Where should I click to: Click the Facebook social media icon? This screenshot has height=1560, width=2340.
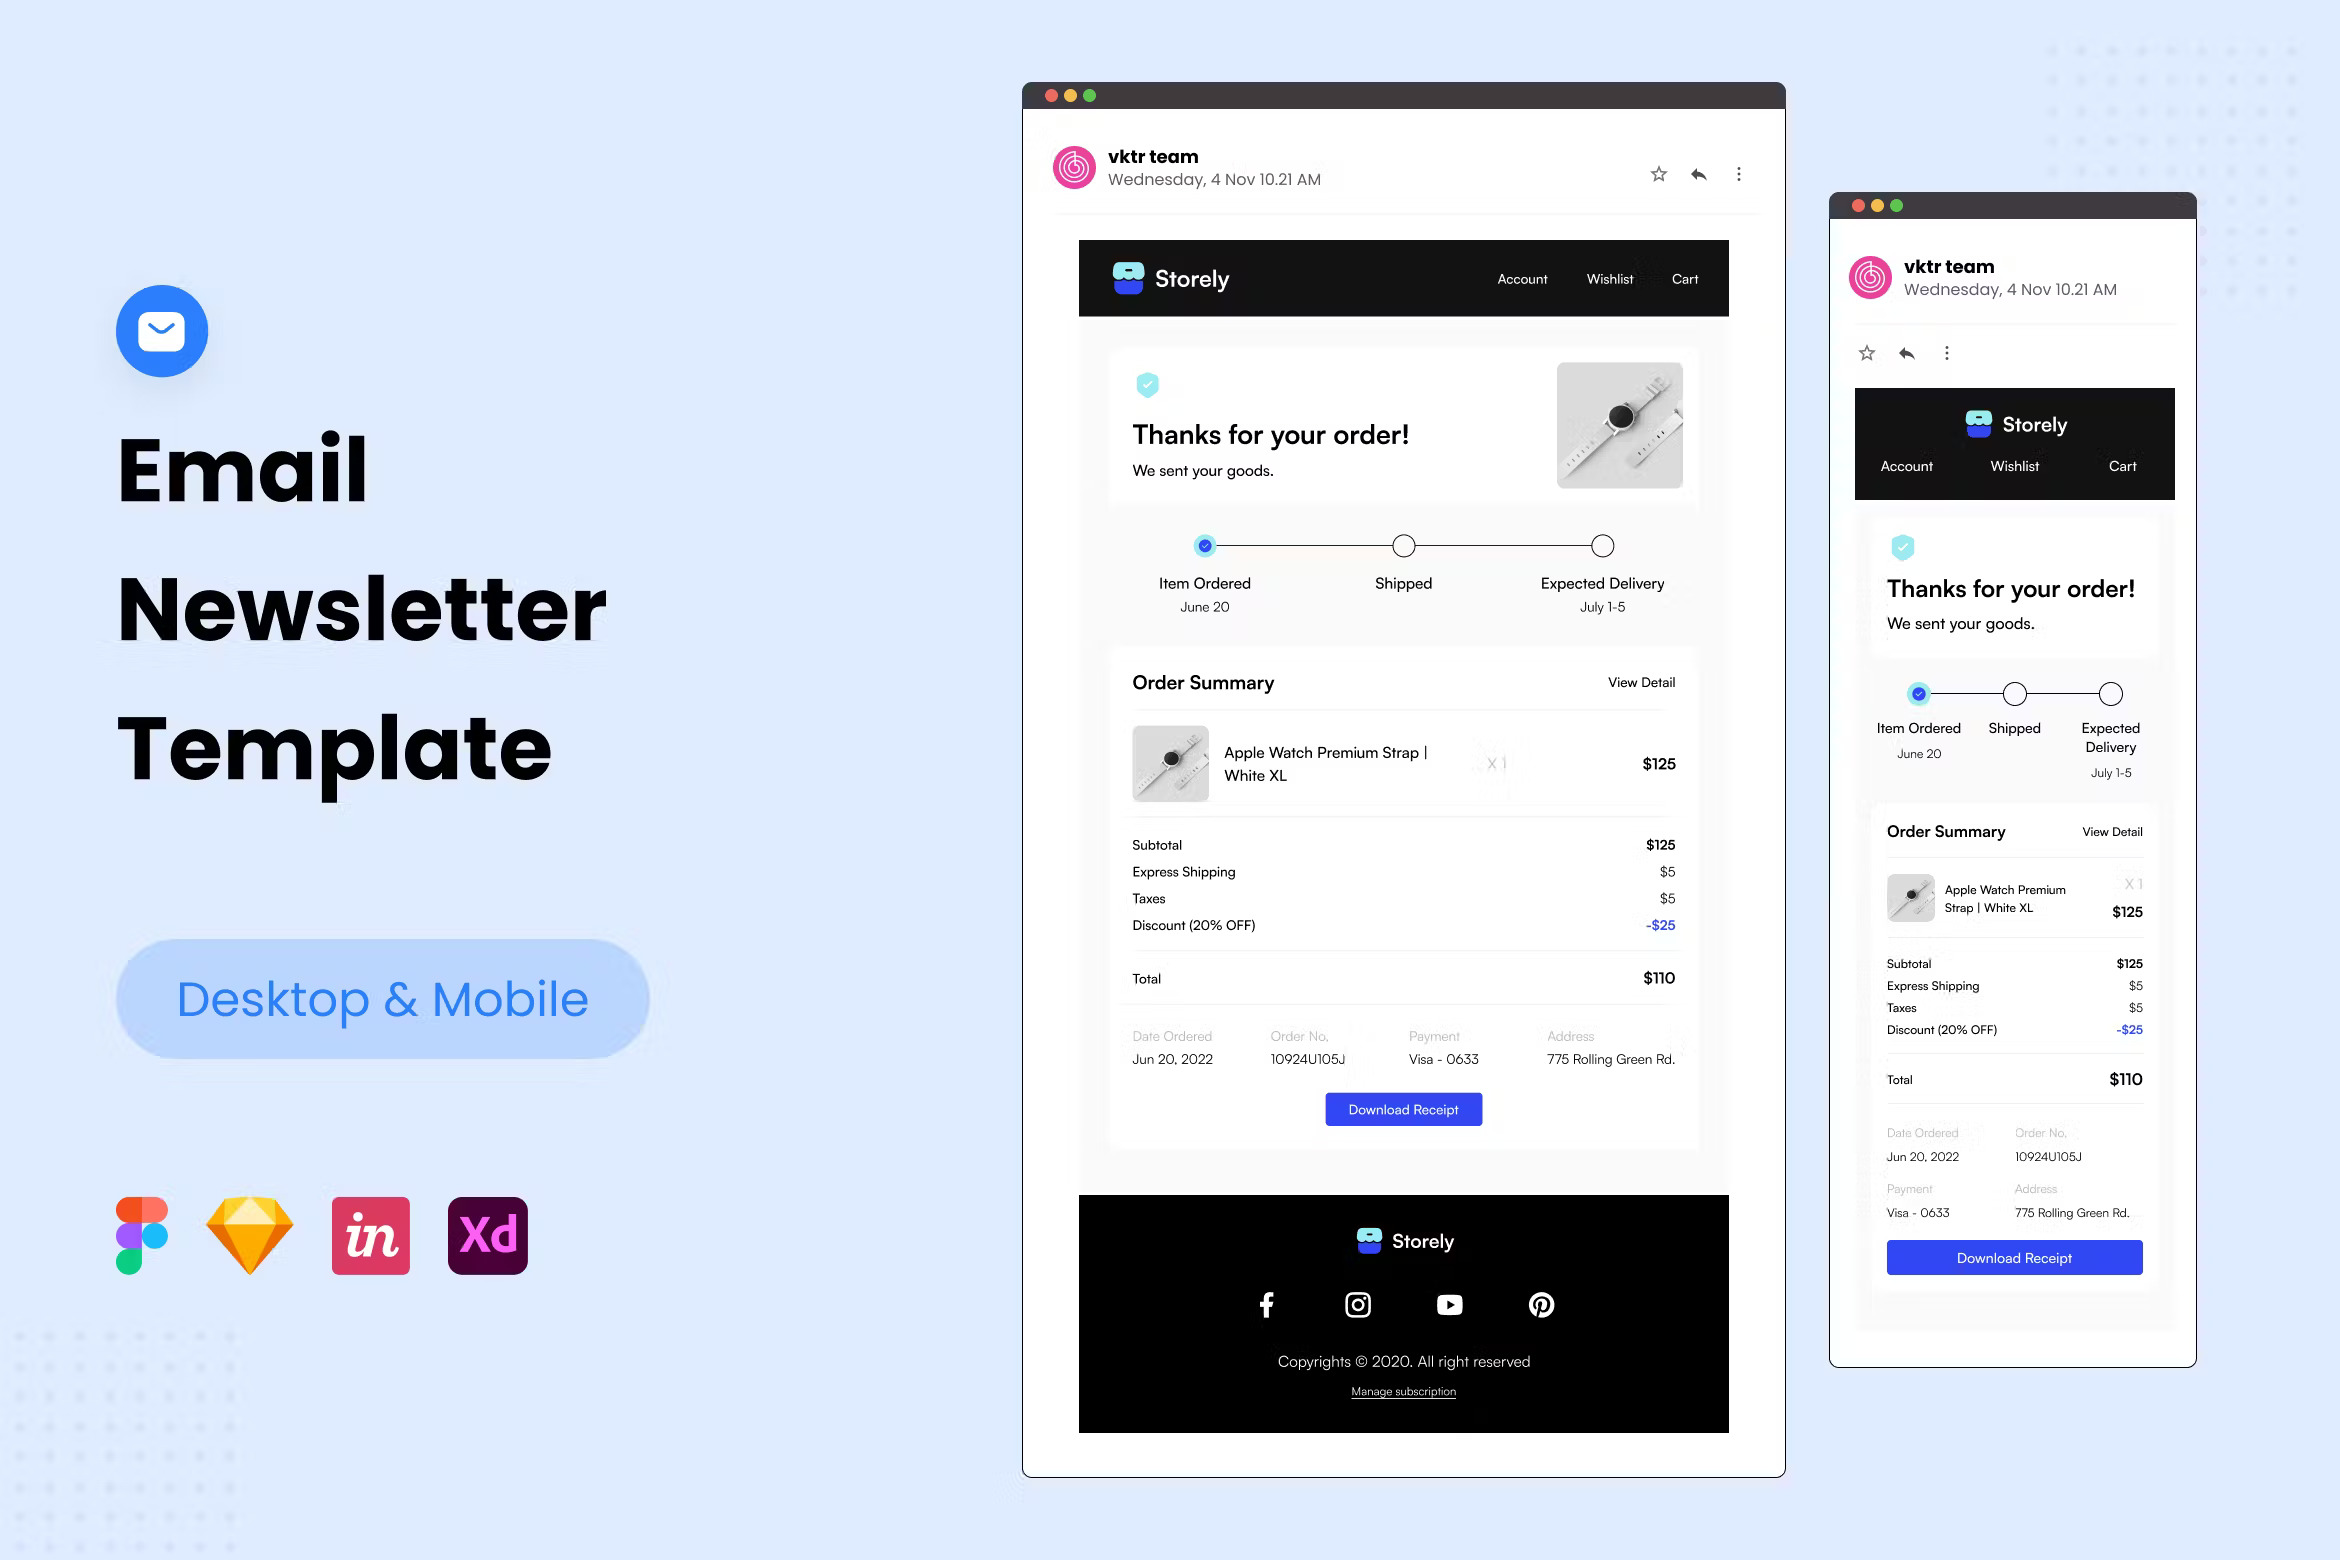(1268, 1302)
